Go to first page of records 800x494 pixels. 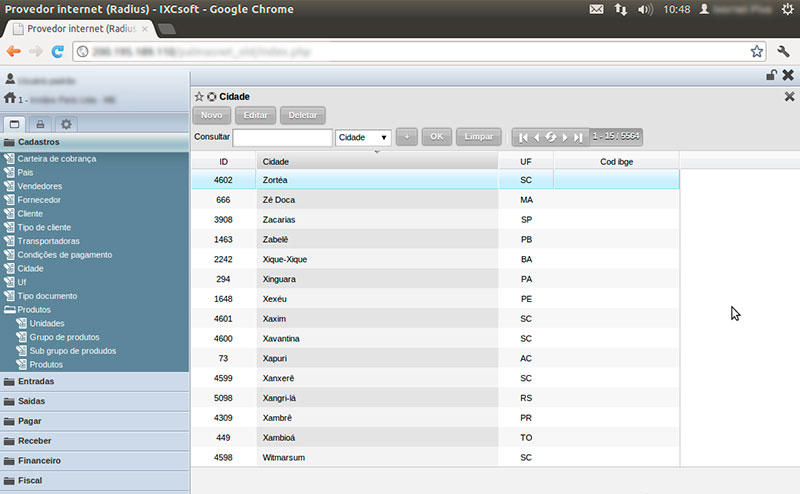click(523, 137)
